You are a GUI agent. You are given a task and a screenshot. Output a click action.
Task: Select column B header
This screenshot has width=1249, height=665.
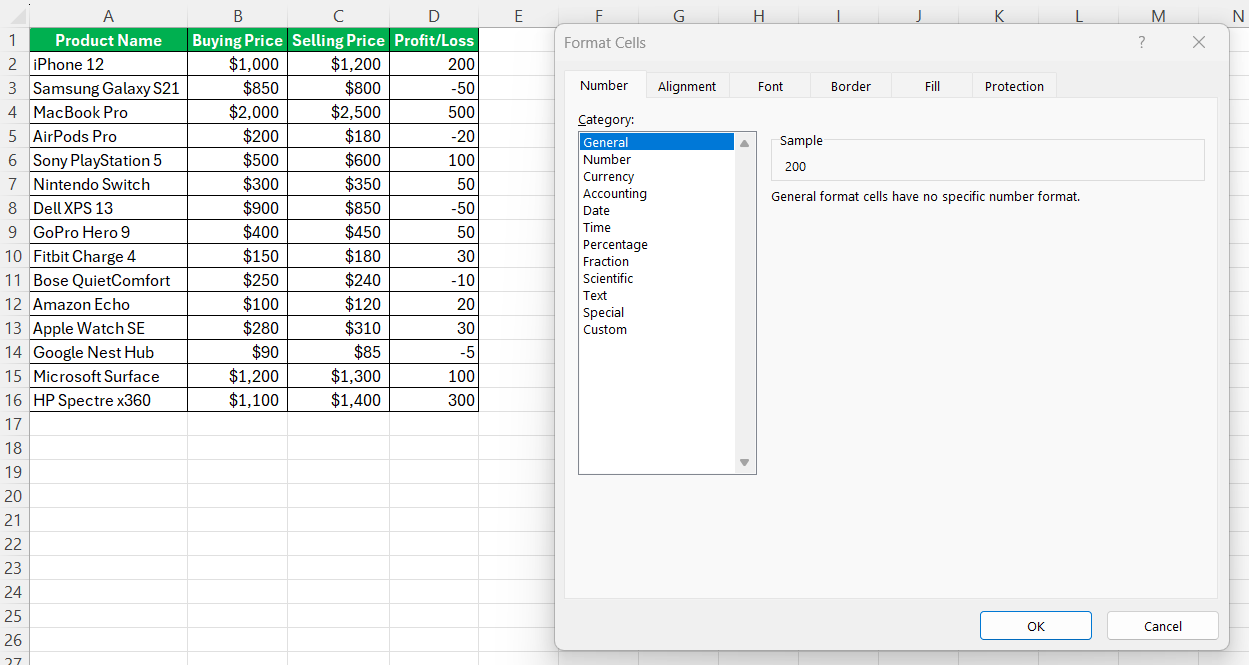(x=237, y=15)
